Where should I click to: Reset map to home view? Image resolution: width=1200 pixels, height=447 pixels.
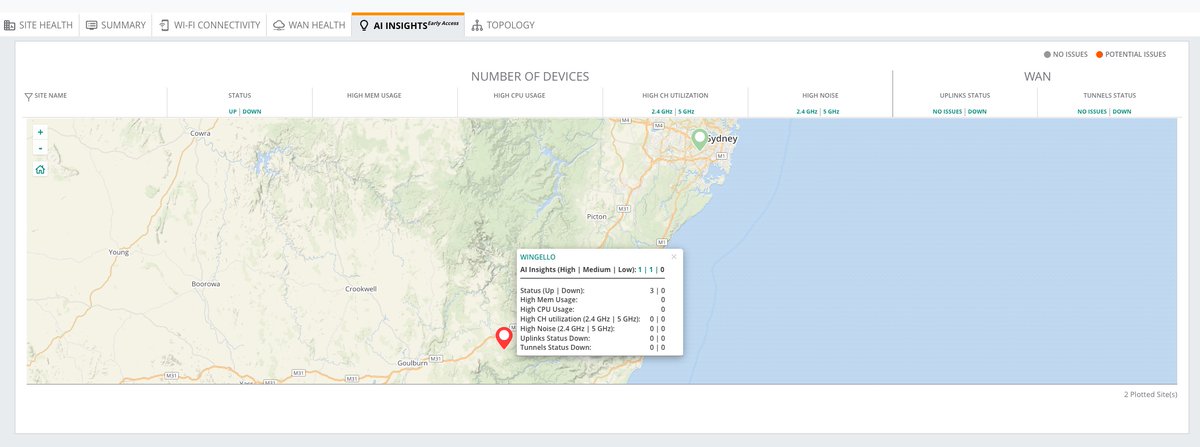(40, 169)
